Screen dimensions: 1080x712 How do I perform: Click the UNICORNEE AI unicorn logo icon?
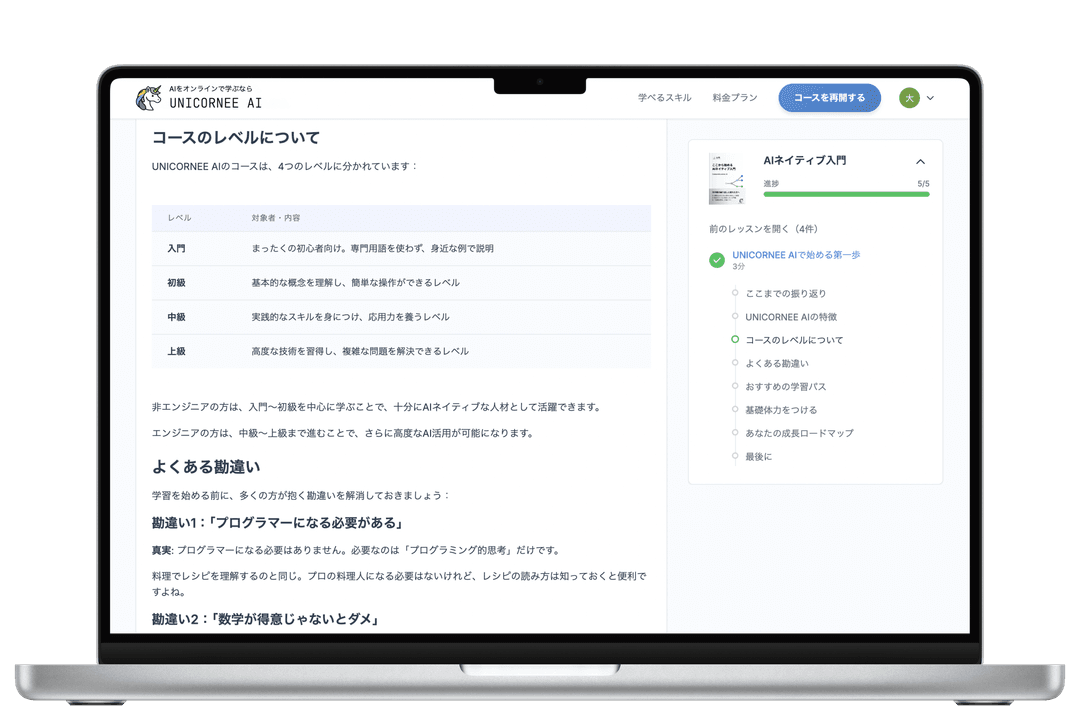[148, 98]
